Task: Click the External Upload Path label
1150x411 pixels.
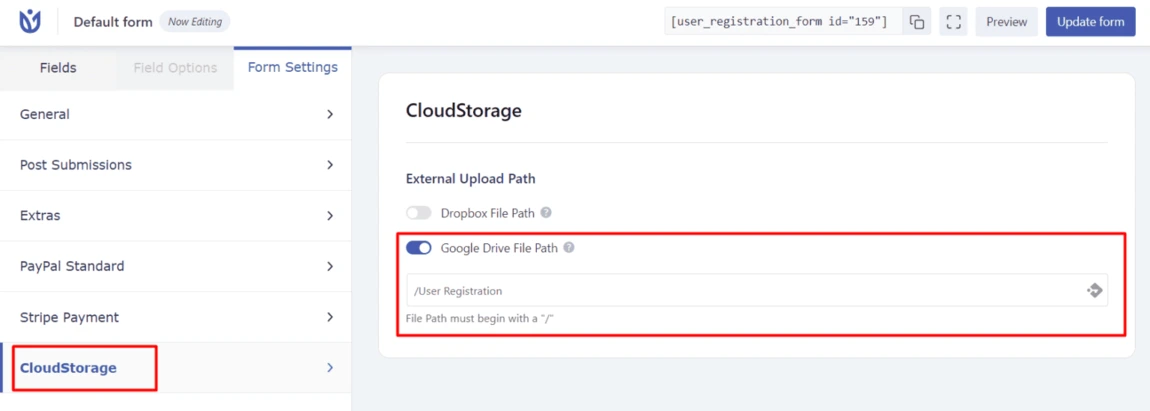Action: pos(470,178)
